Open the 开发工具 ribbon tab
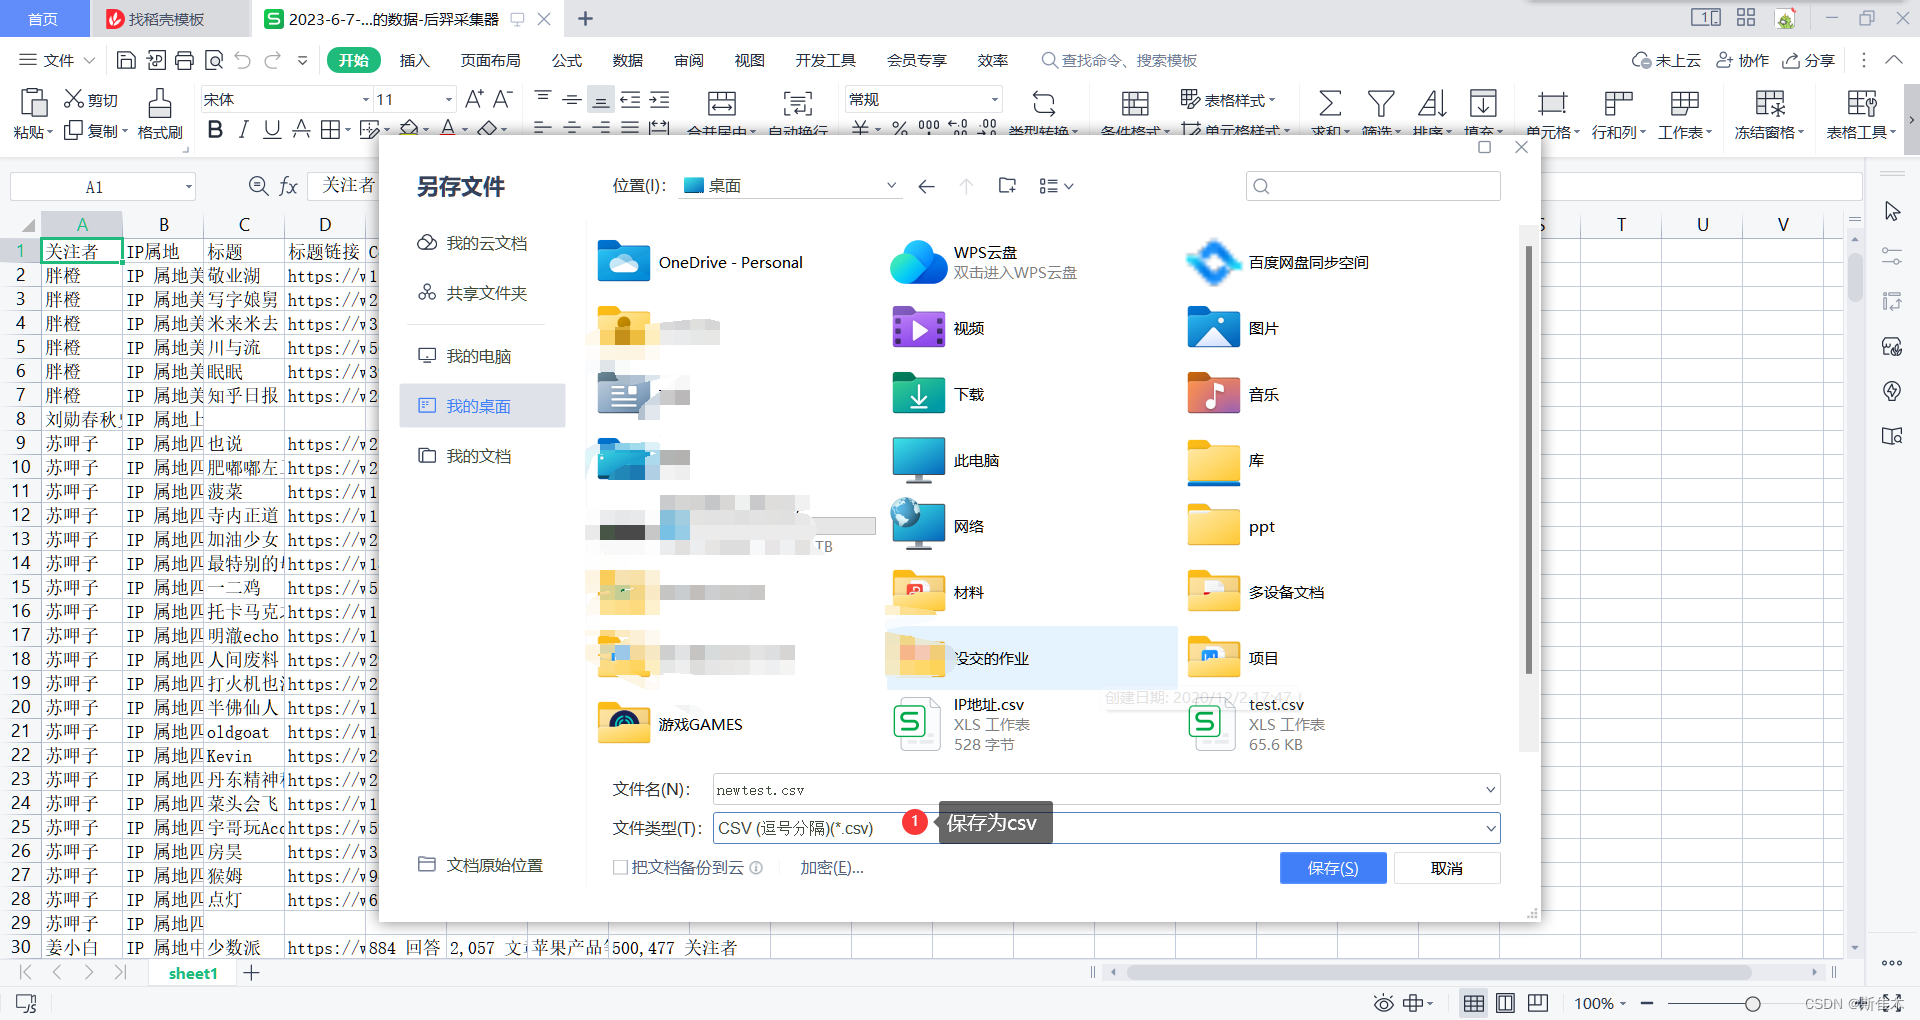 (x=825, y=60)
